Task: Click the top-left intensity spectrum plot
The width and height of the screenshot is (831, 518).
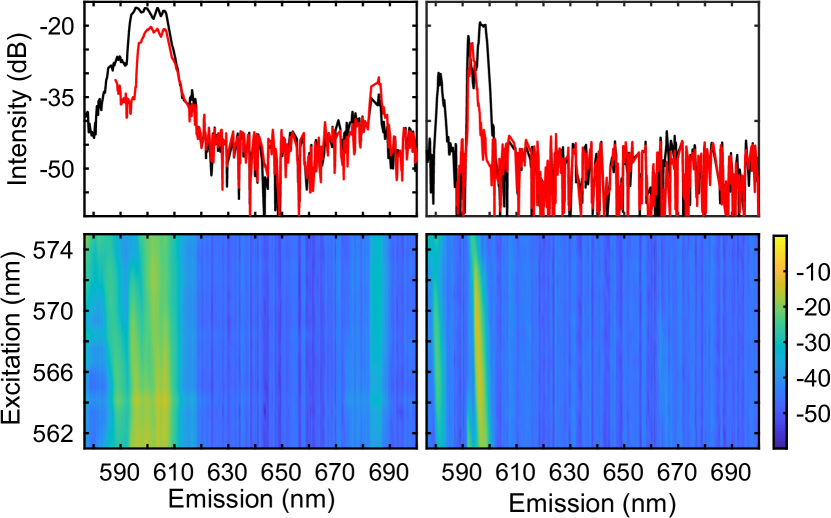Action: 251,108
